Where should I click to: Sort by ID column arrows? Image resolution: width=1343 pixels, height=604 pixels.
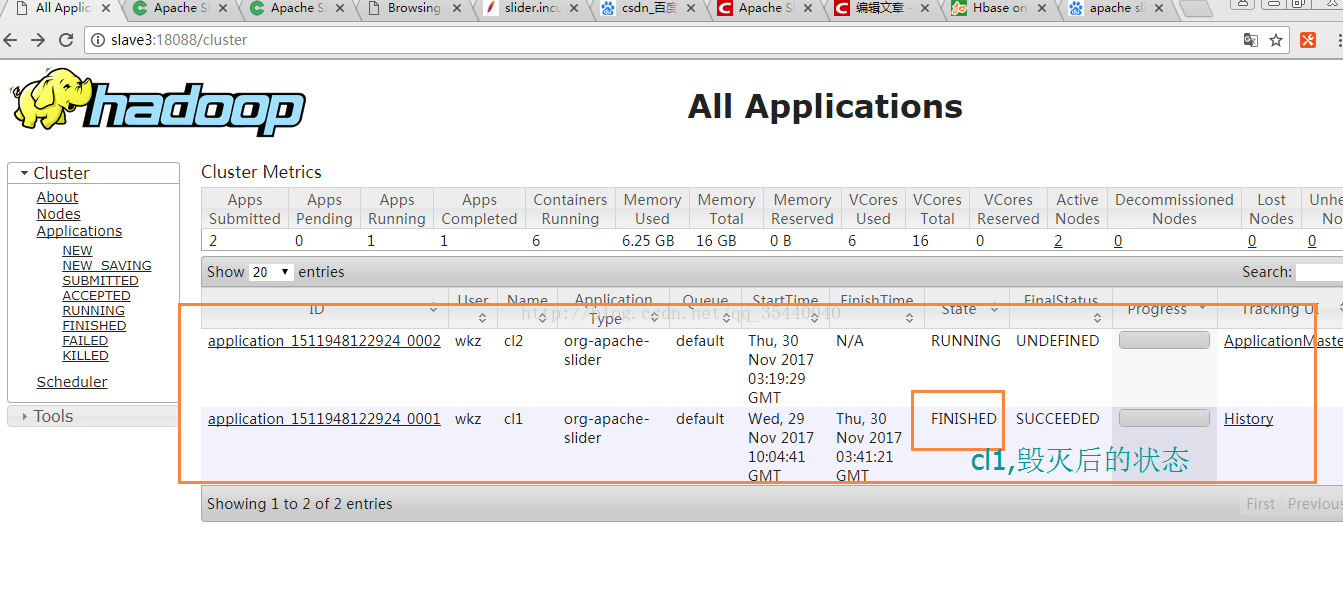434,309
